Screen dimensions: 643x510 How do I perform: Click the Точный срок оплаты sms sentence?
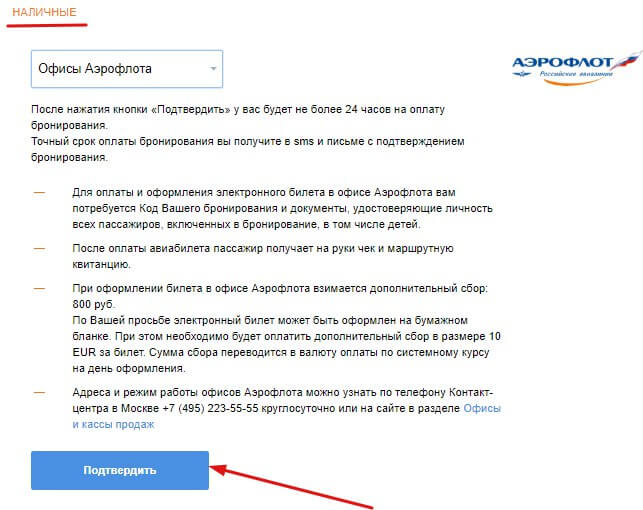click(248, 149)
